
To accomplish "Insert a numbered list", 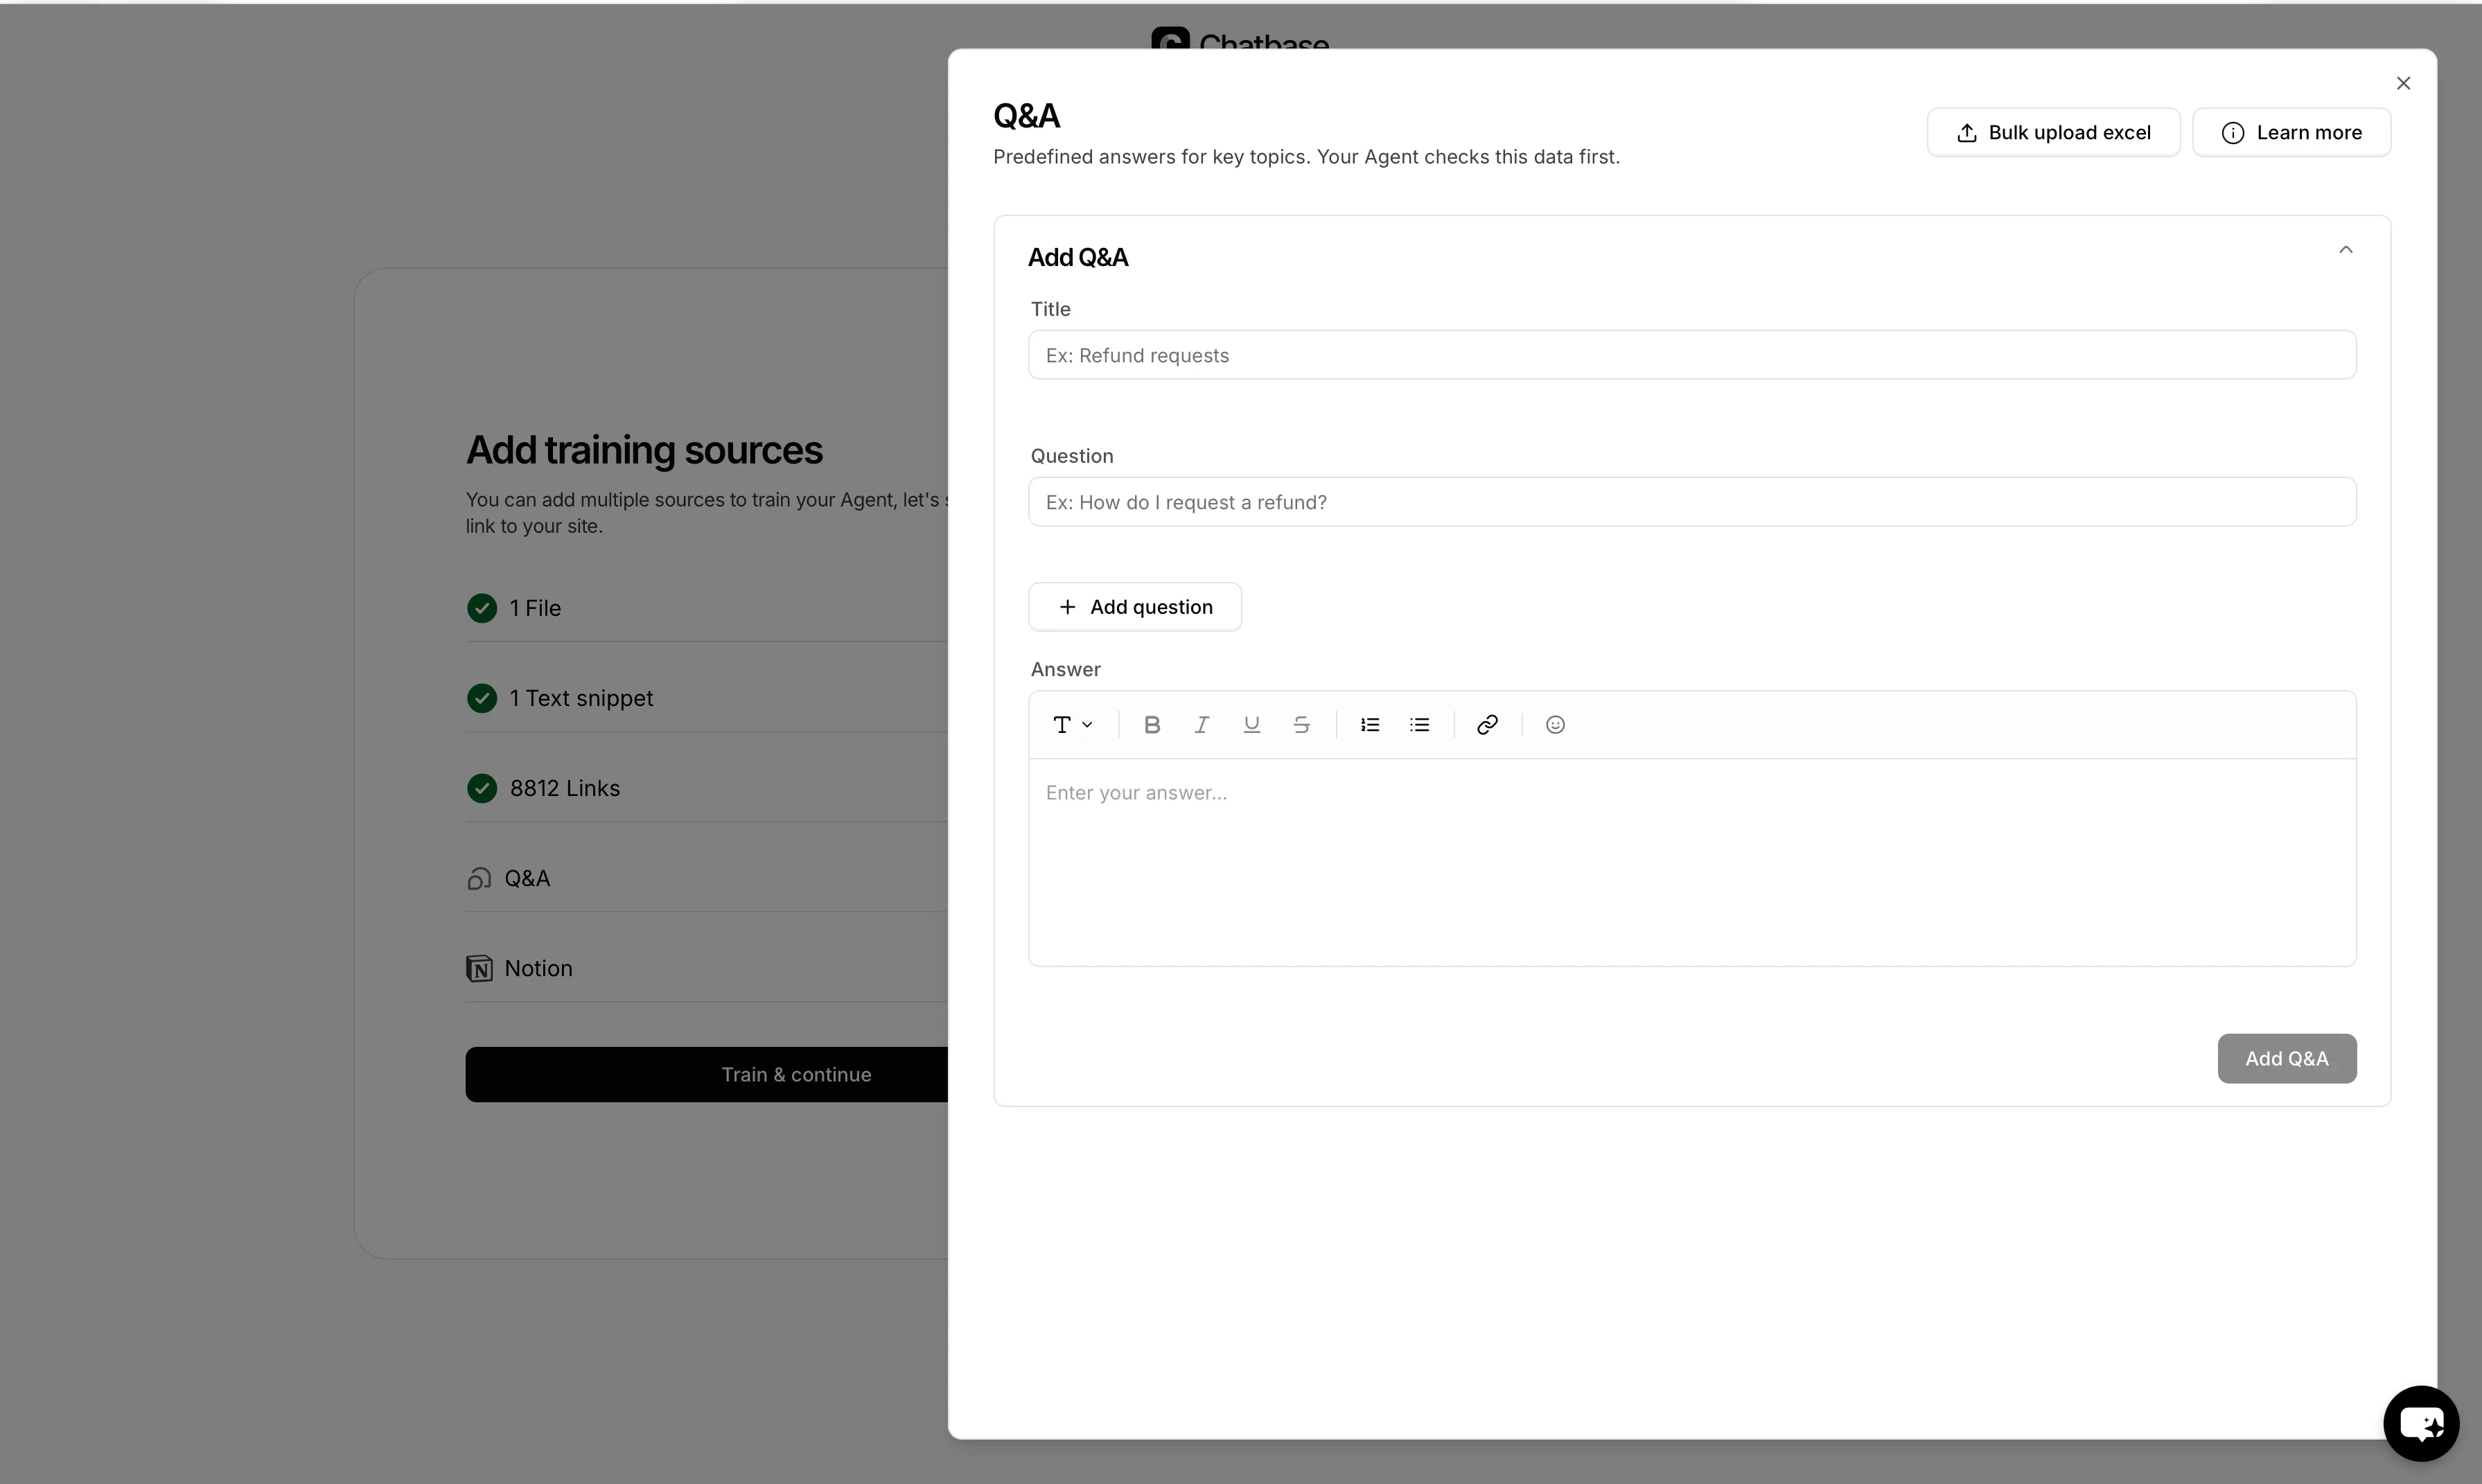I will click(x=1370, y=725).
